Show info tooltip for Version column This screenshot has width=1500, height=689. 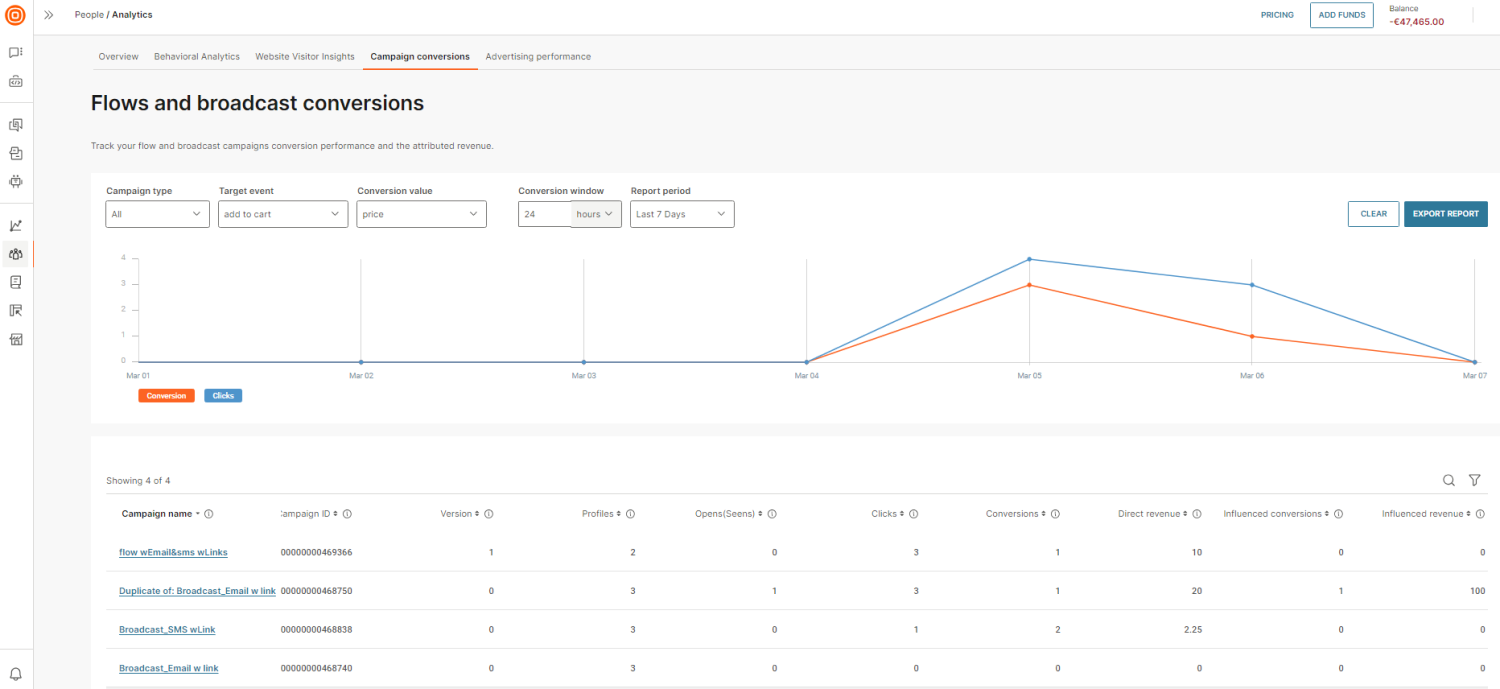[x=488, y=514]
